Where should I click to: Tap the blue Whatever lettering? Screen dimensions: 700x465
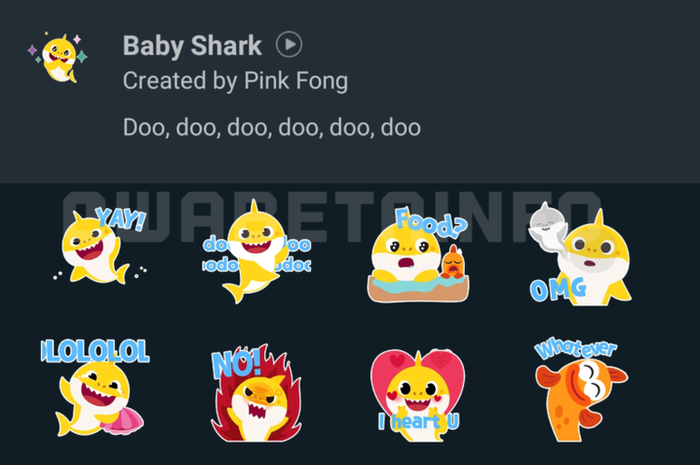pos(576,348)
